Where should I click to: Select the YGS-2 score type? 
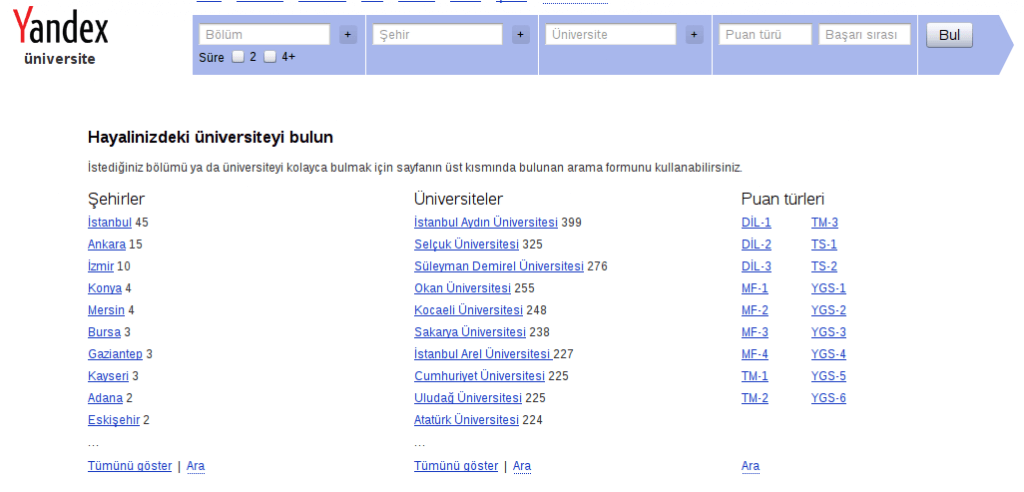[829, 310]
